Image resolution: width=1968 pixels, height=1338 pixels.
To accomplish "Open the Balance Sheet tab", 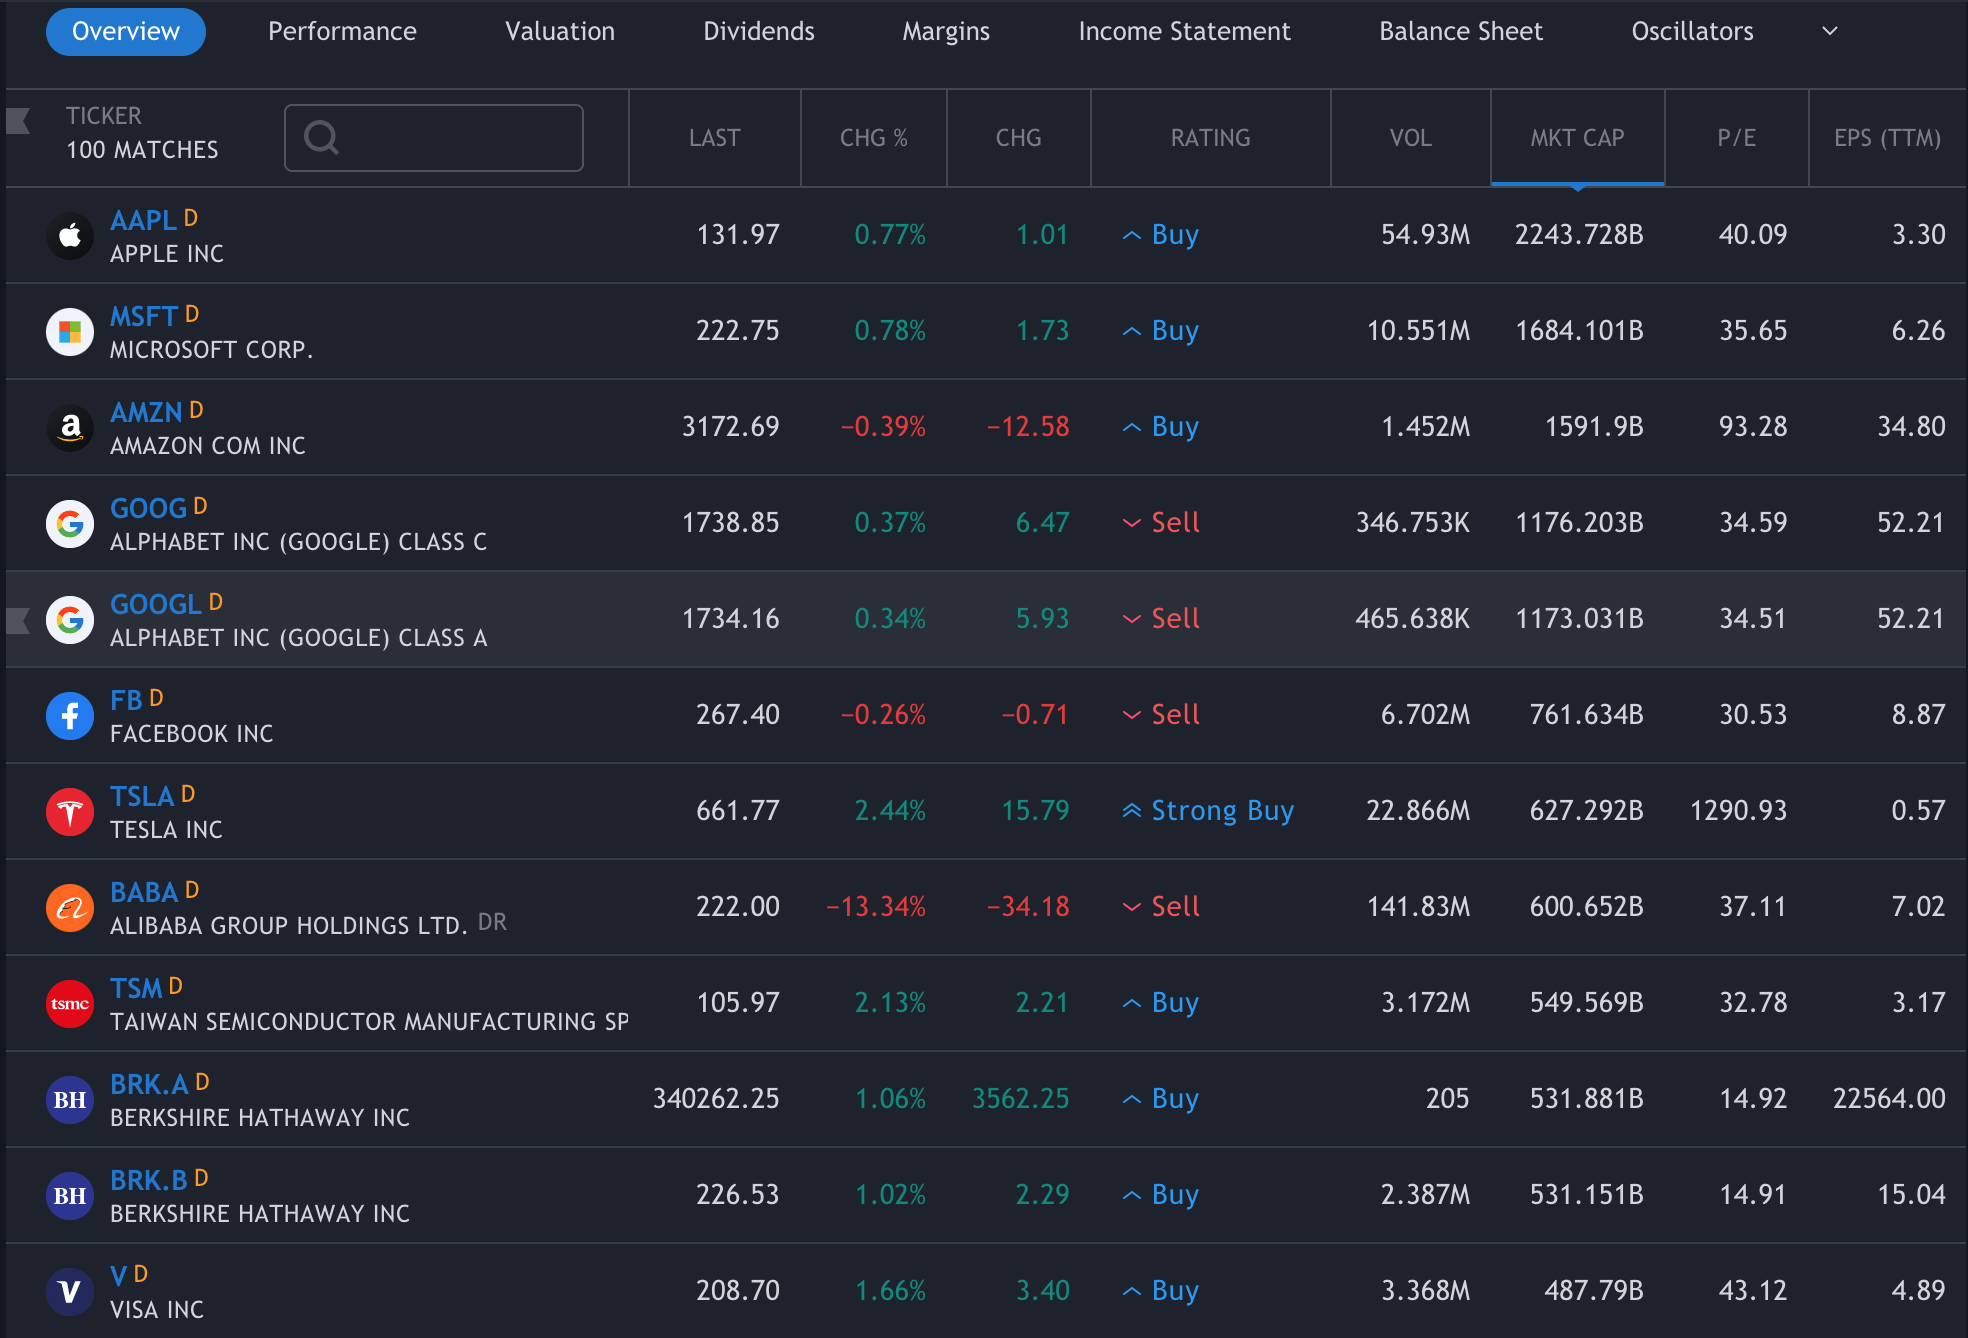I will coord(1461,31).
